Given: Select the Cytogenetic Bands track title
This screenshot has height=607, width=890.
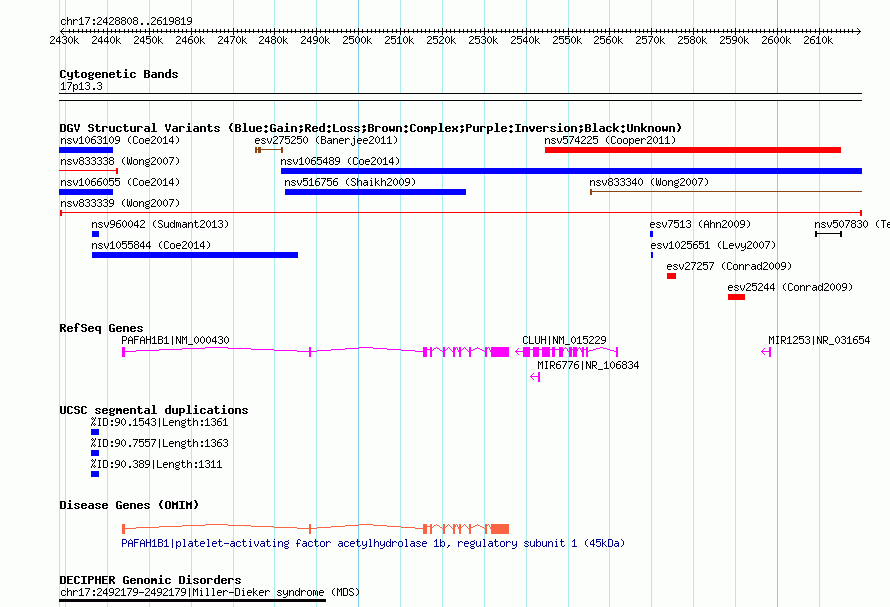Looking at the screenshot, I should pos(119,74).
